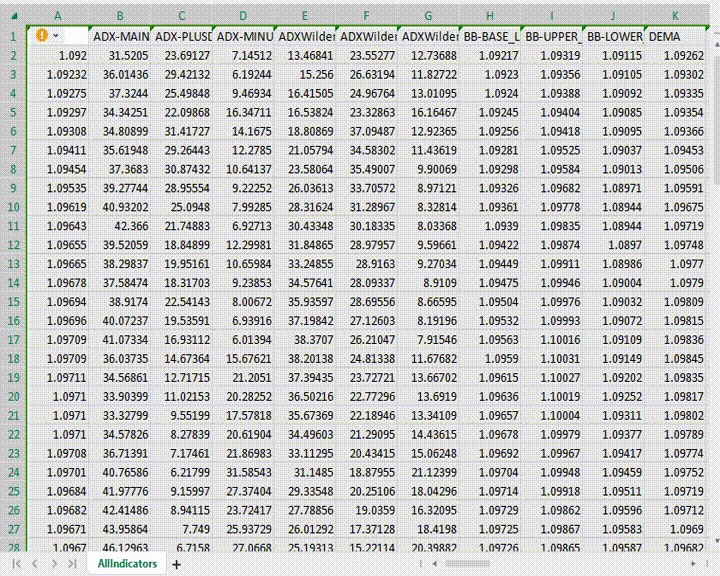Click the error warning icon in cell A1
720x576 pixels.
pyautogui.click(x=41, y=35)
